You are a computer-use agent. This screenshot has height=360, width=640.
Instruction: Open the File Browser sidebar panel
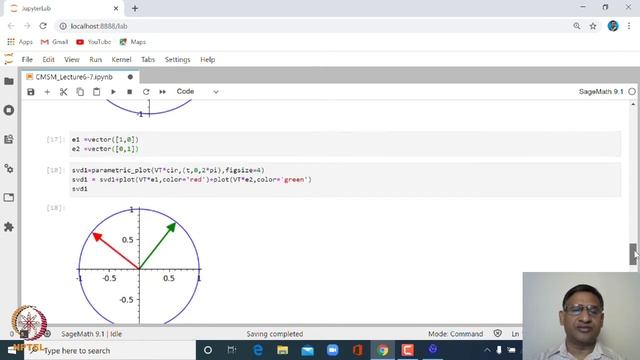(x=9, y=81)
